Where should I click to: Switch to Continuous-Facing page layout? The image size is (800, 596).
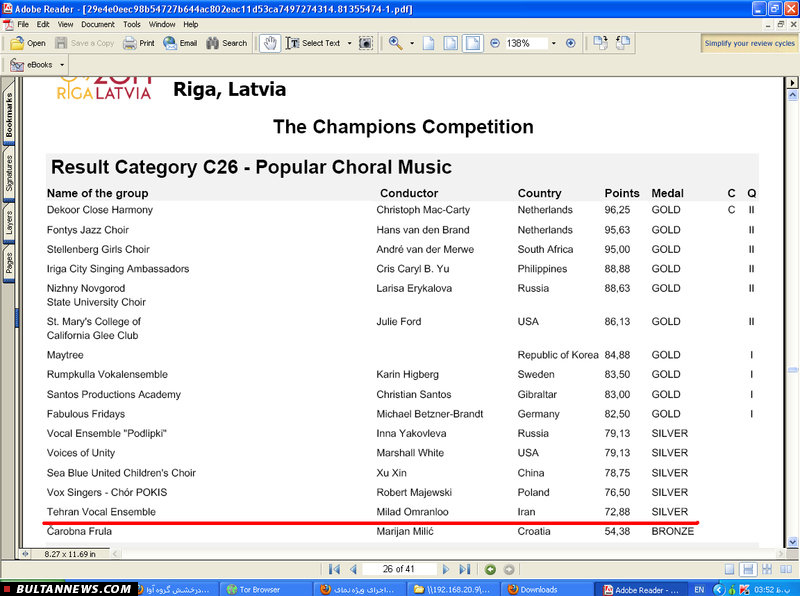(x=767, y=569)
